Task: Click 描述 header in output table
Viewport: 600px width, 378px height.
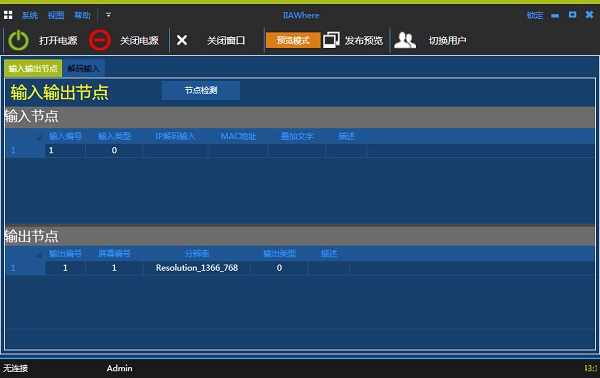Action: pos(329,254)
